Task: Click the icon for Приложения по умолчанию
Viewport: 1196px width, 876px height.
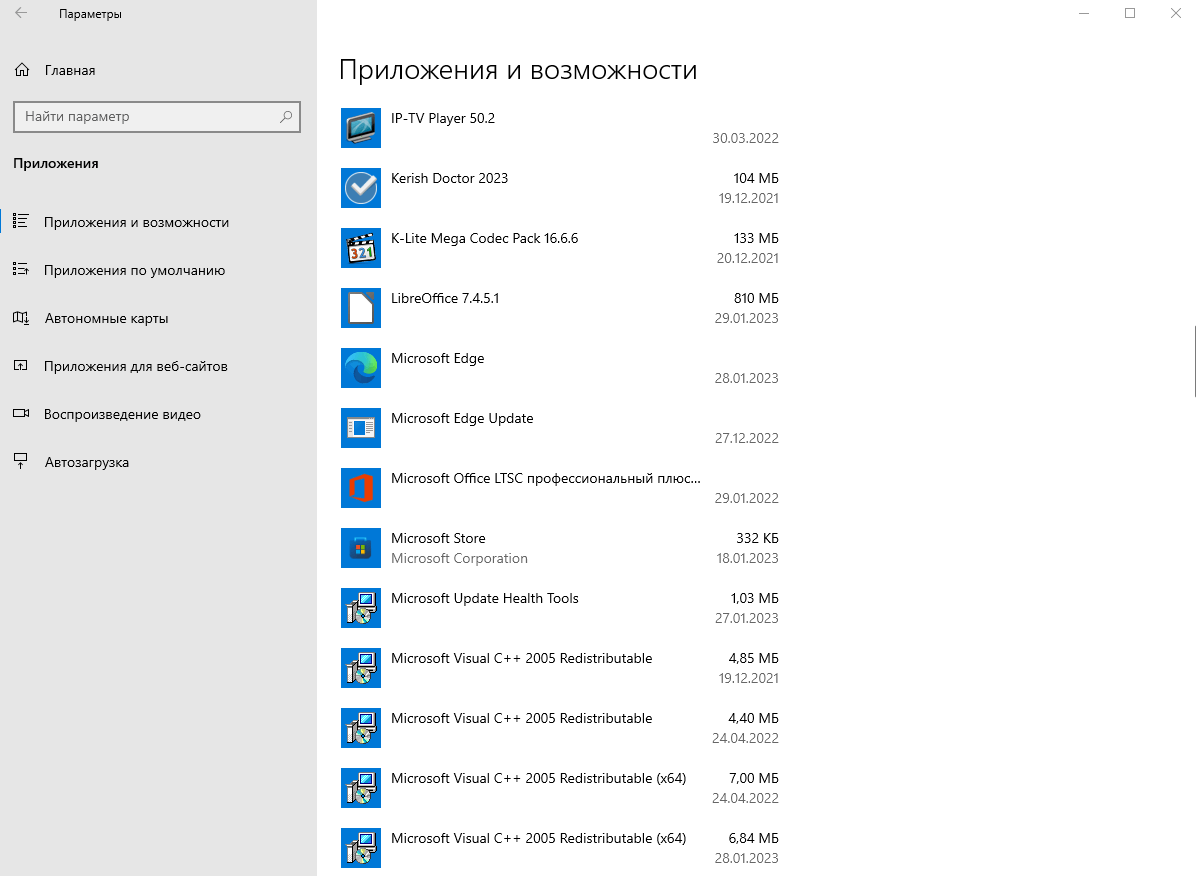Action: pyautogui.click(x=21, y=269)
